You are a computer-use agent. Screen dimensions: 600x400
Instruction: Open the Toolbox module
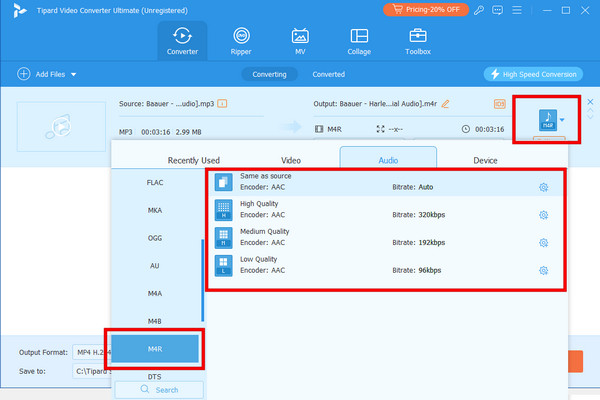418,41
